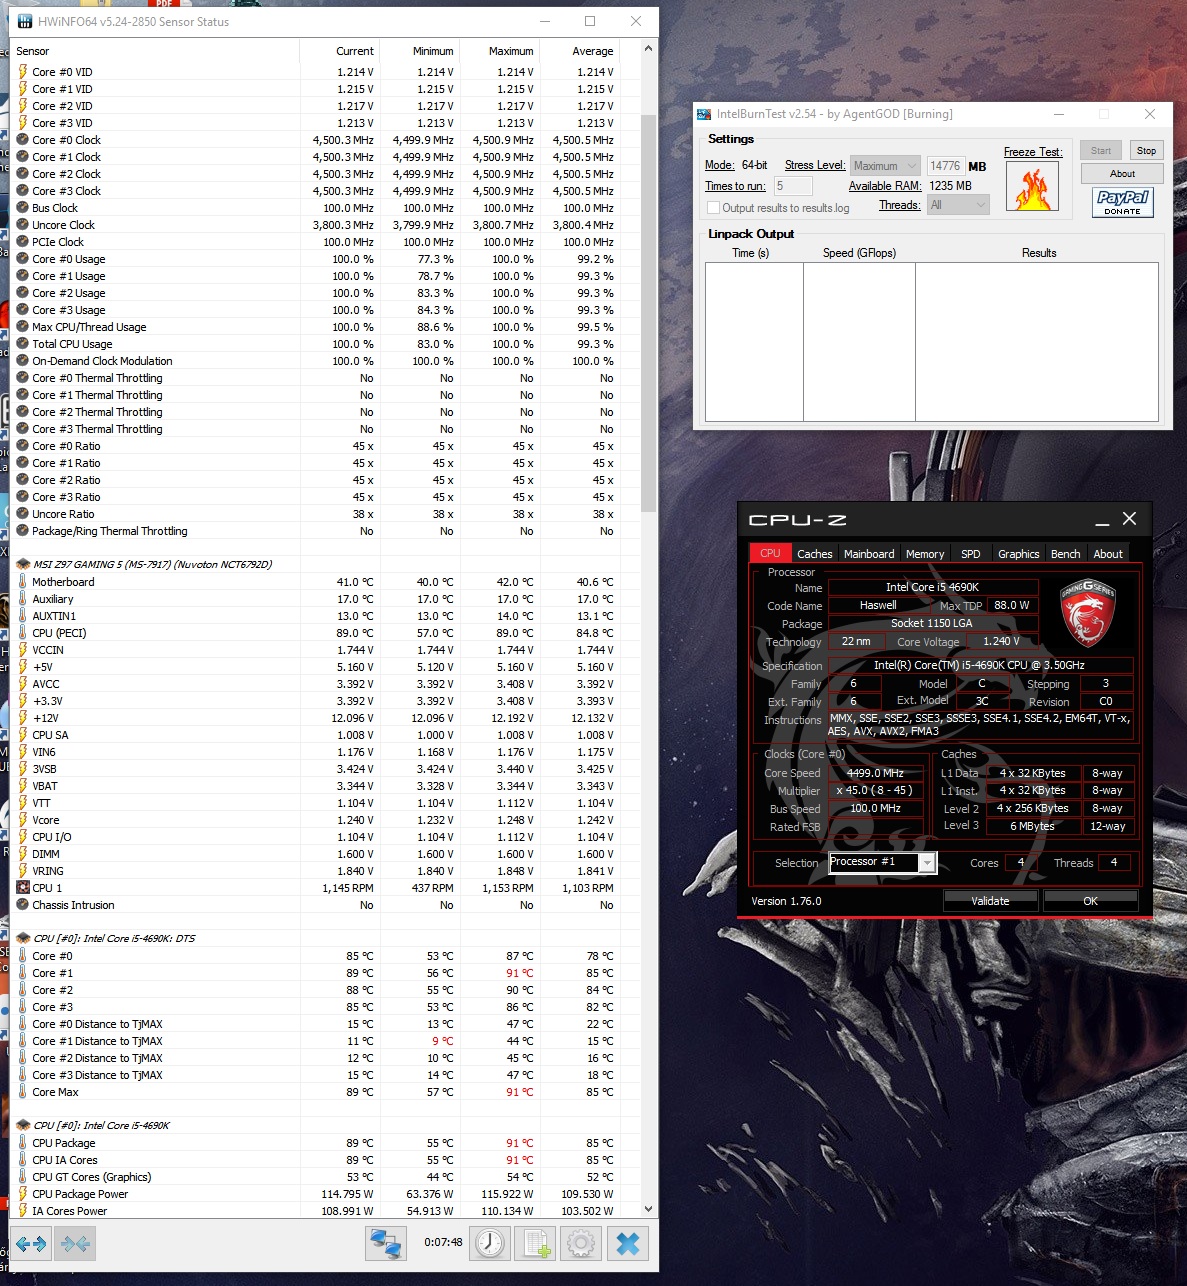Click the MSI Gaming dragon logo in CPU-Z

[1087, 613]
